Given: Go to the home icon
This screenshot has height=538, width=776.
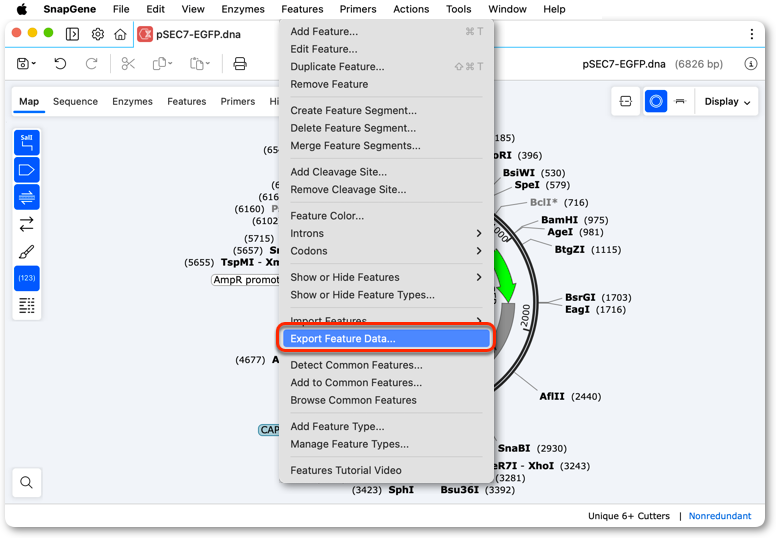Looking at the screenshot, I should [120, 34].
